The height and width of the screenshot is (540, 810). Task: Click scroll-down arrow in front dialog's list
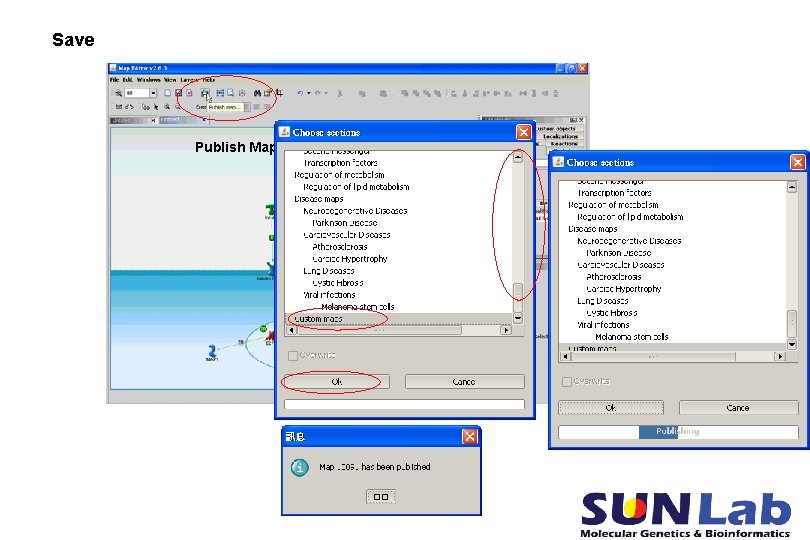(x=518, y=318)
